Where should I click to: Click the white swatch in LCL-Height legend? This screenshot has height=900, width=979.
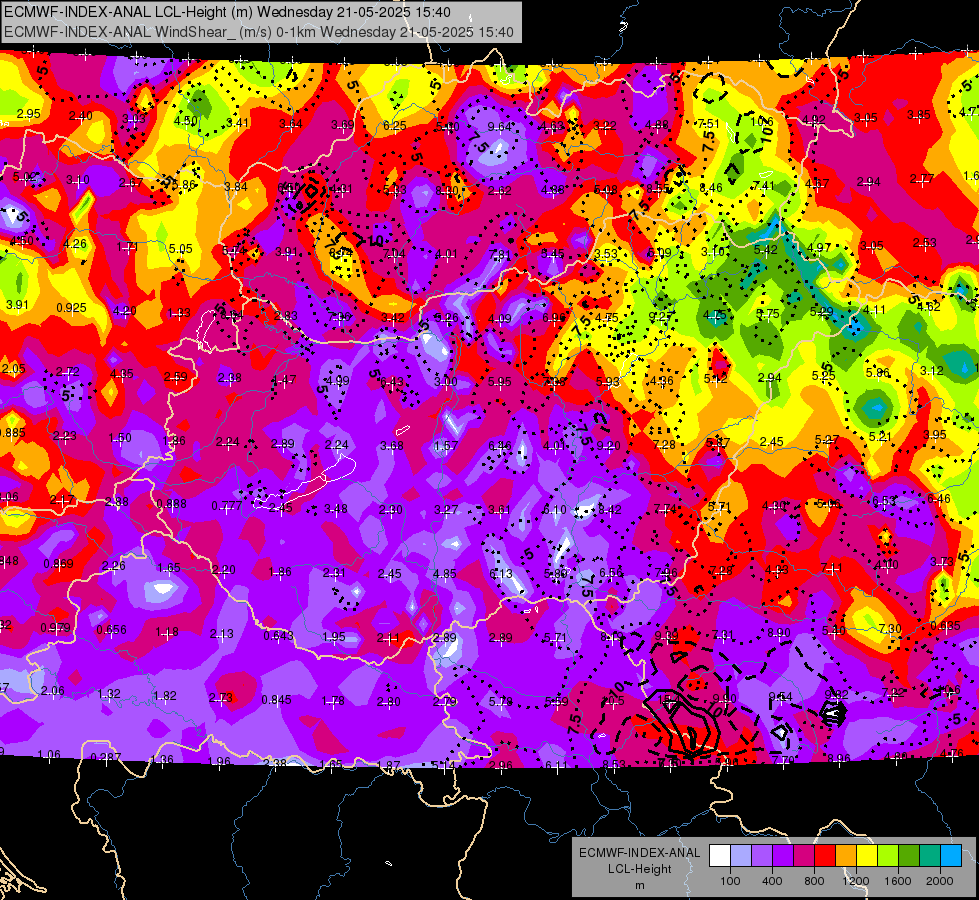(x=720, y=855)
